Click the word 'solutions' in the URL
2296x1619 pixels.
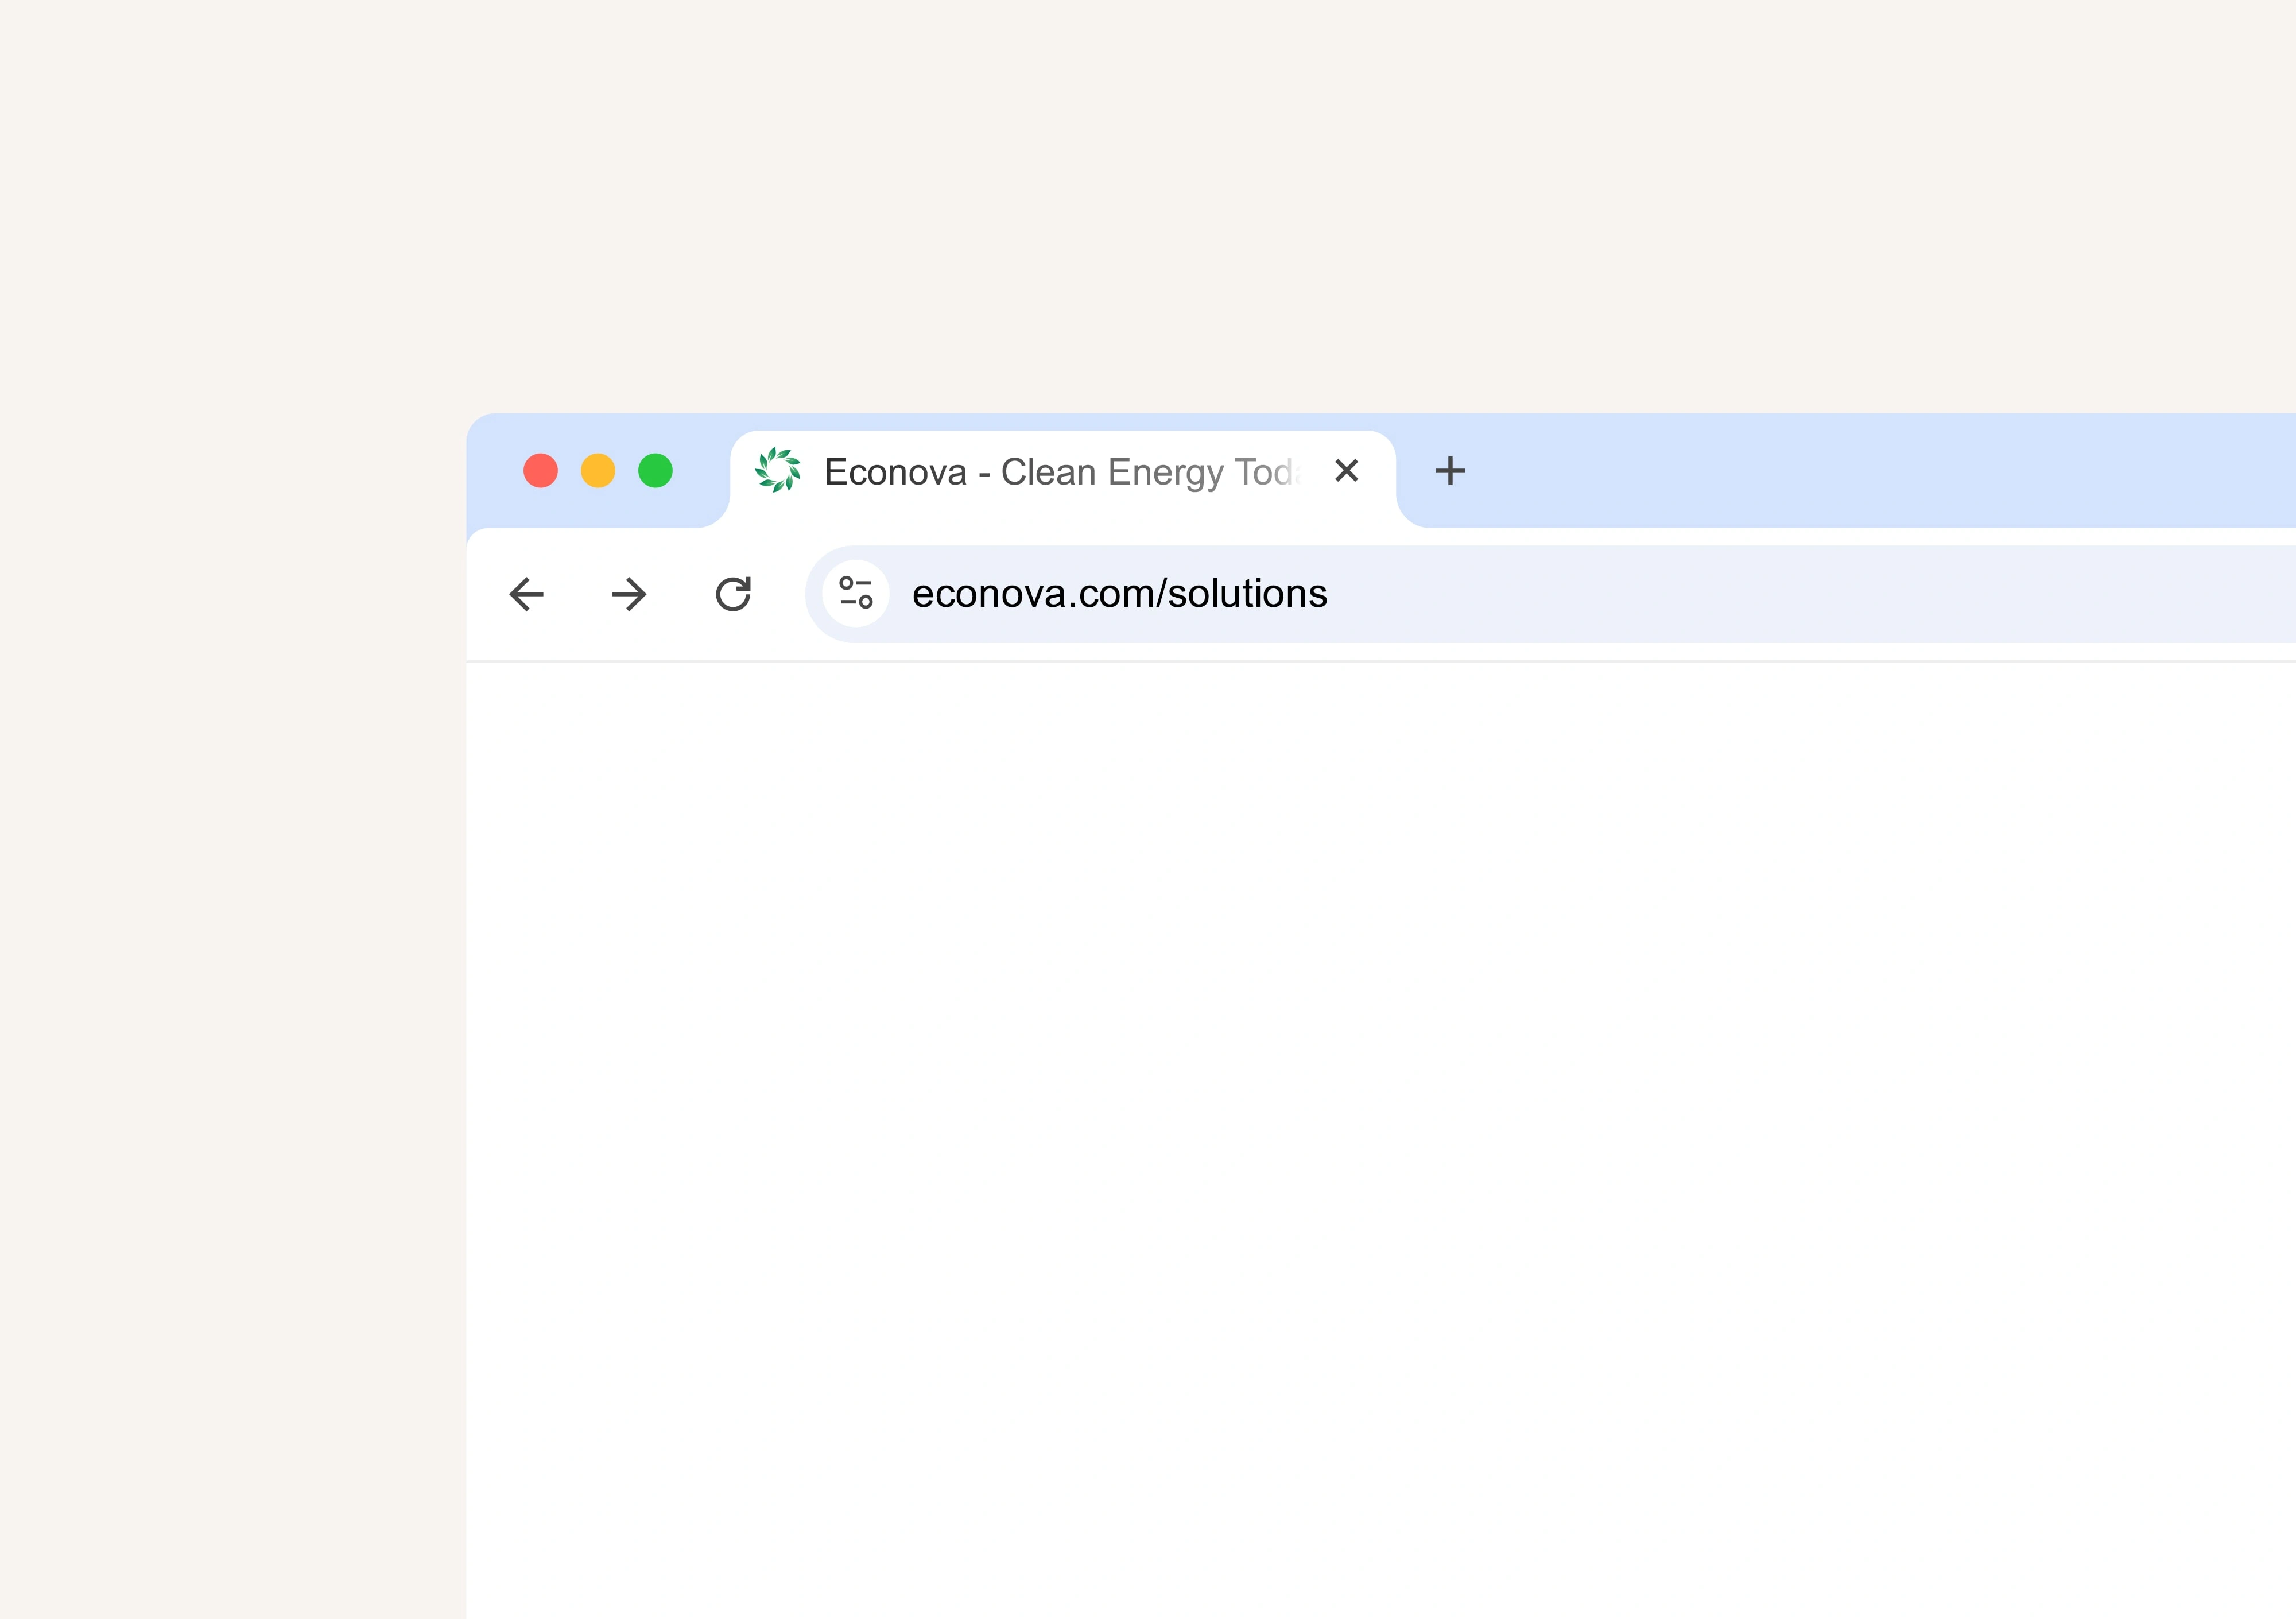[1247, 594]
